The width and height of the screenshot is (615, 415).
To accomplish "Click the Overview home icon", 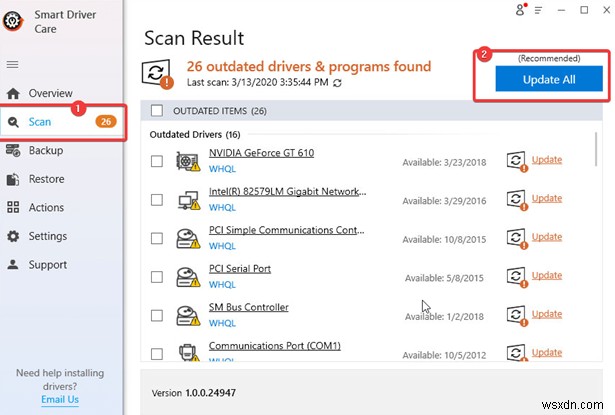I will coord(13,93).
